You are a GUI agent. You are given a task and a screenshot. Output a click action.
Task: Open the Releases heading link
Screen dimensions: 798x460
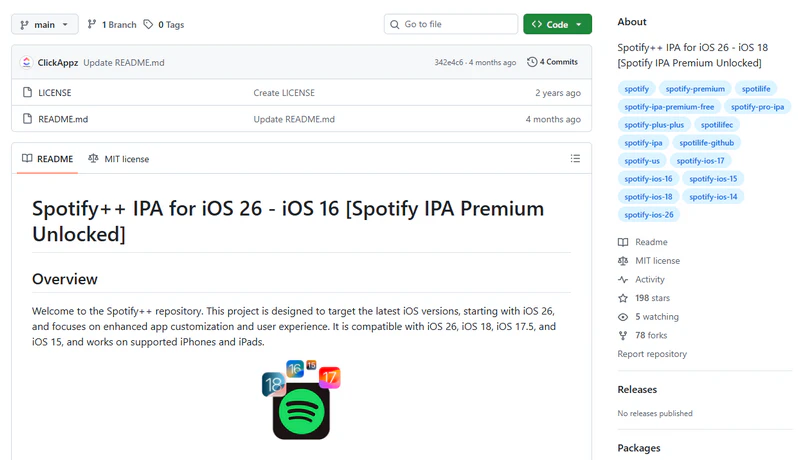pyautogui.click(x=637, y=389)
